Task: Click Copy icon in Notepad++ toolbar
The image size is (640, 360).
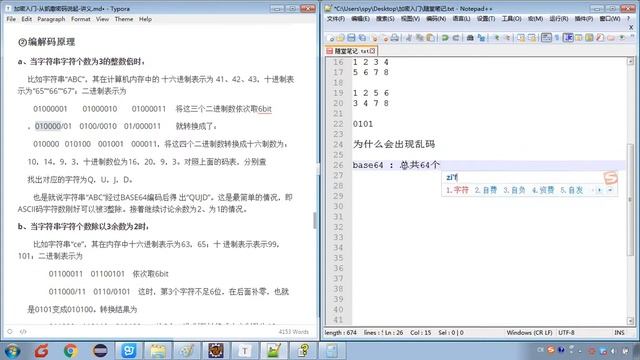Action: pyautogui.click(x=420, y=38)
